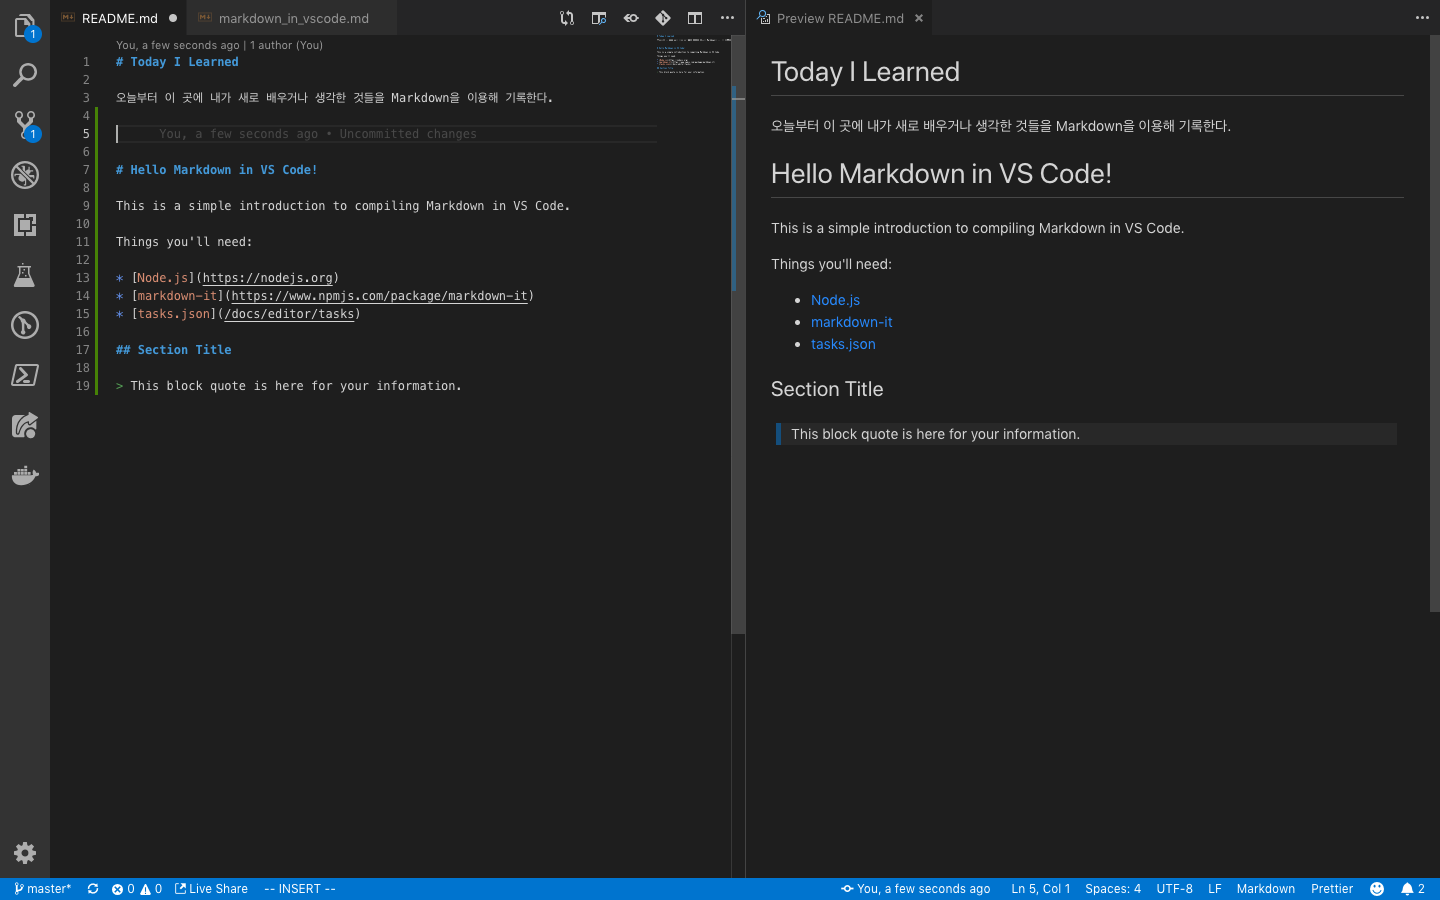Change language mode Markdown

tap(1265, 889)
